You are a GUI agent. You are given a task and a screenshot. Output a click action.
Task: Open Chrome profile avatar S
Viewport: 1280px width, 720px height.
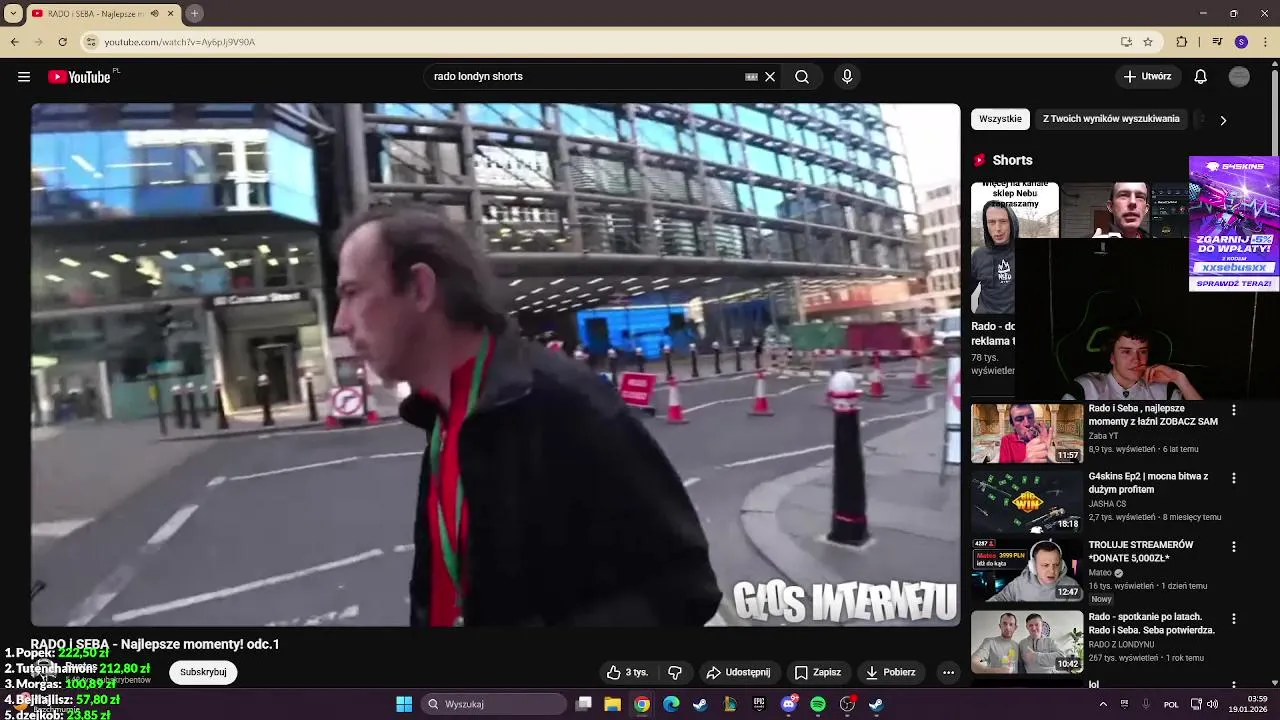[x=1241, y=42]
